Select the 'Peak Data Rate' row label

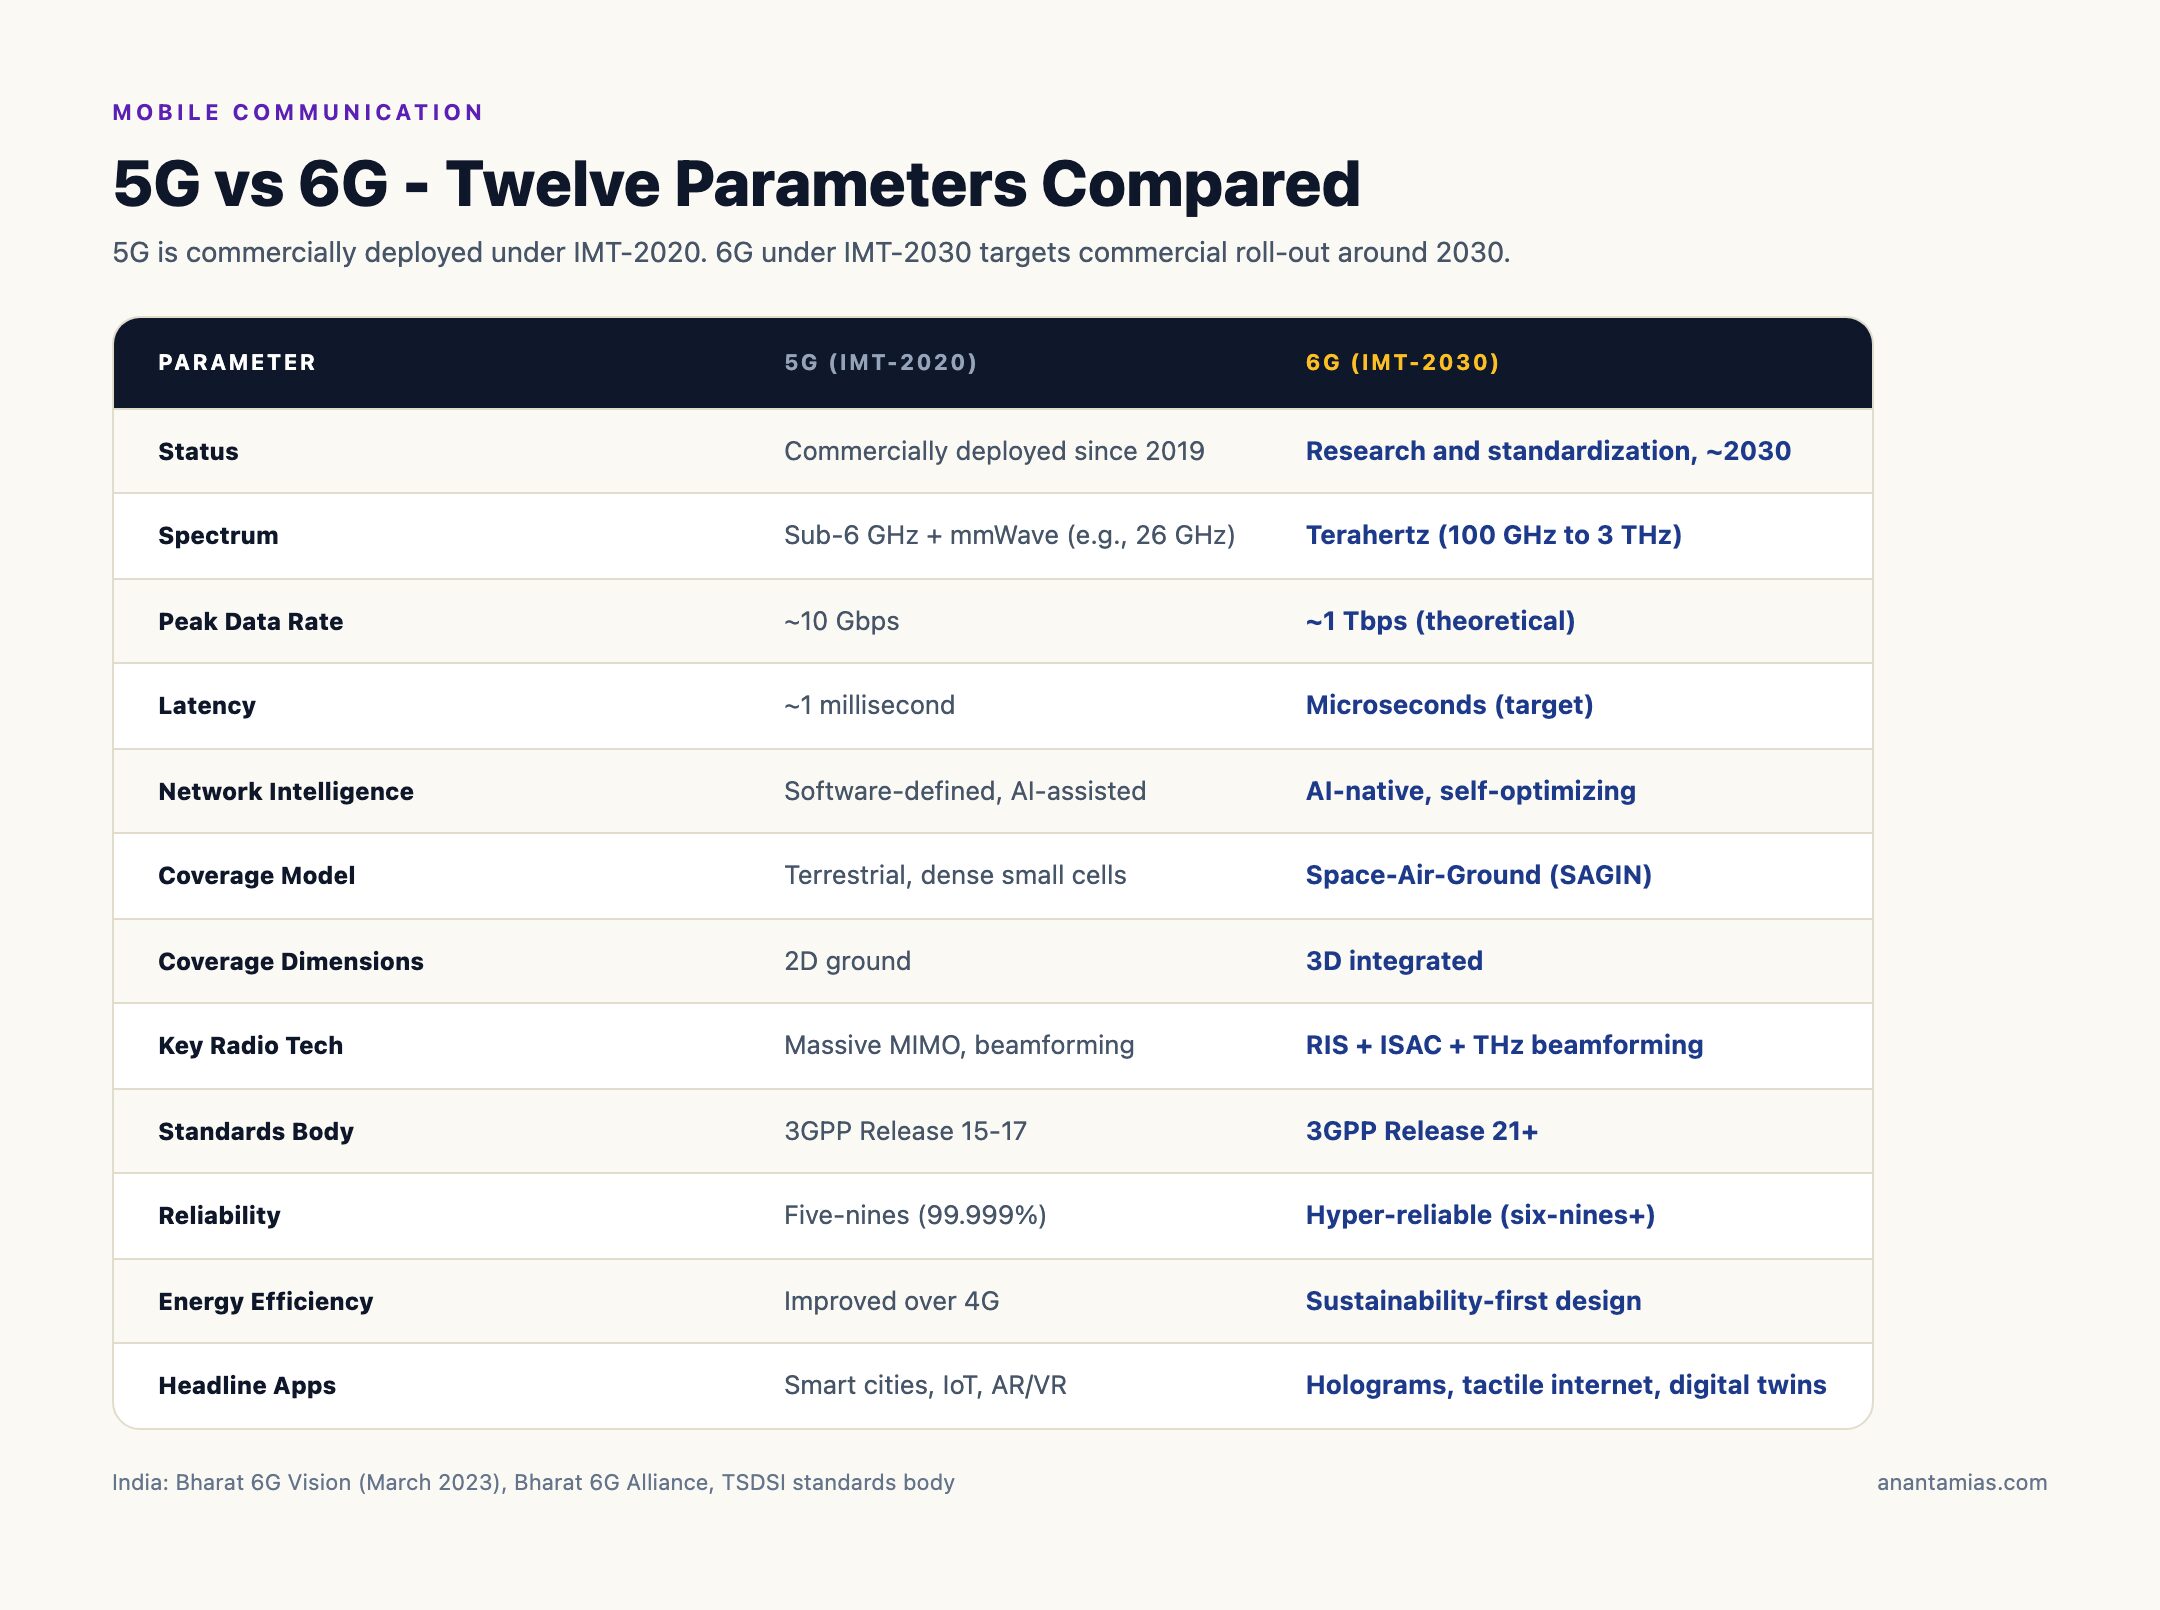coord(250,621)
